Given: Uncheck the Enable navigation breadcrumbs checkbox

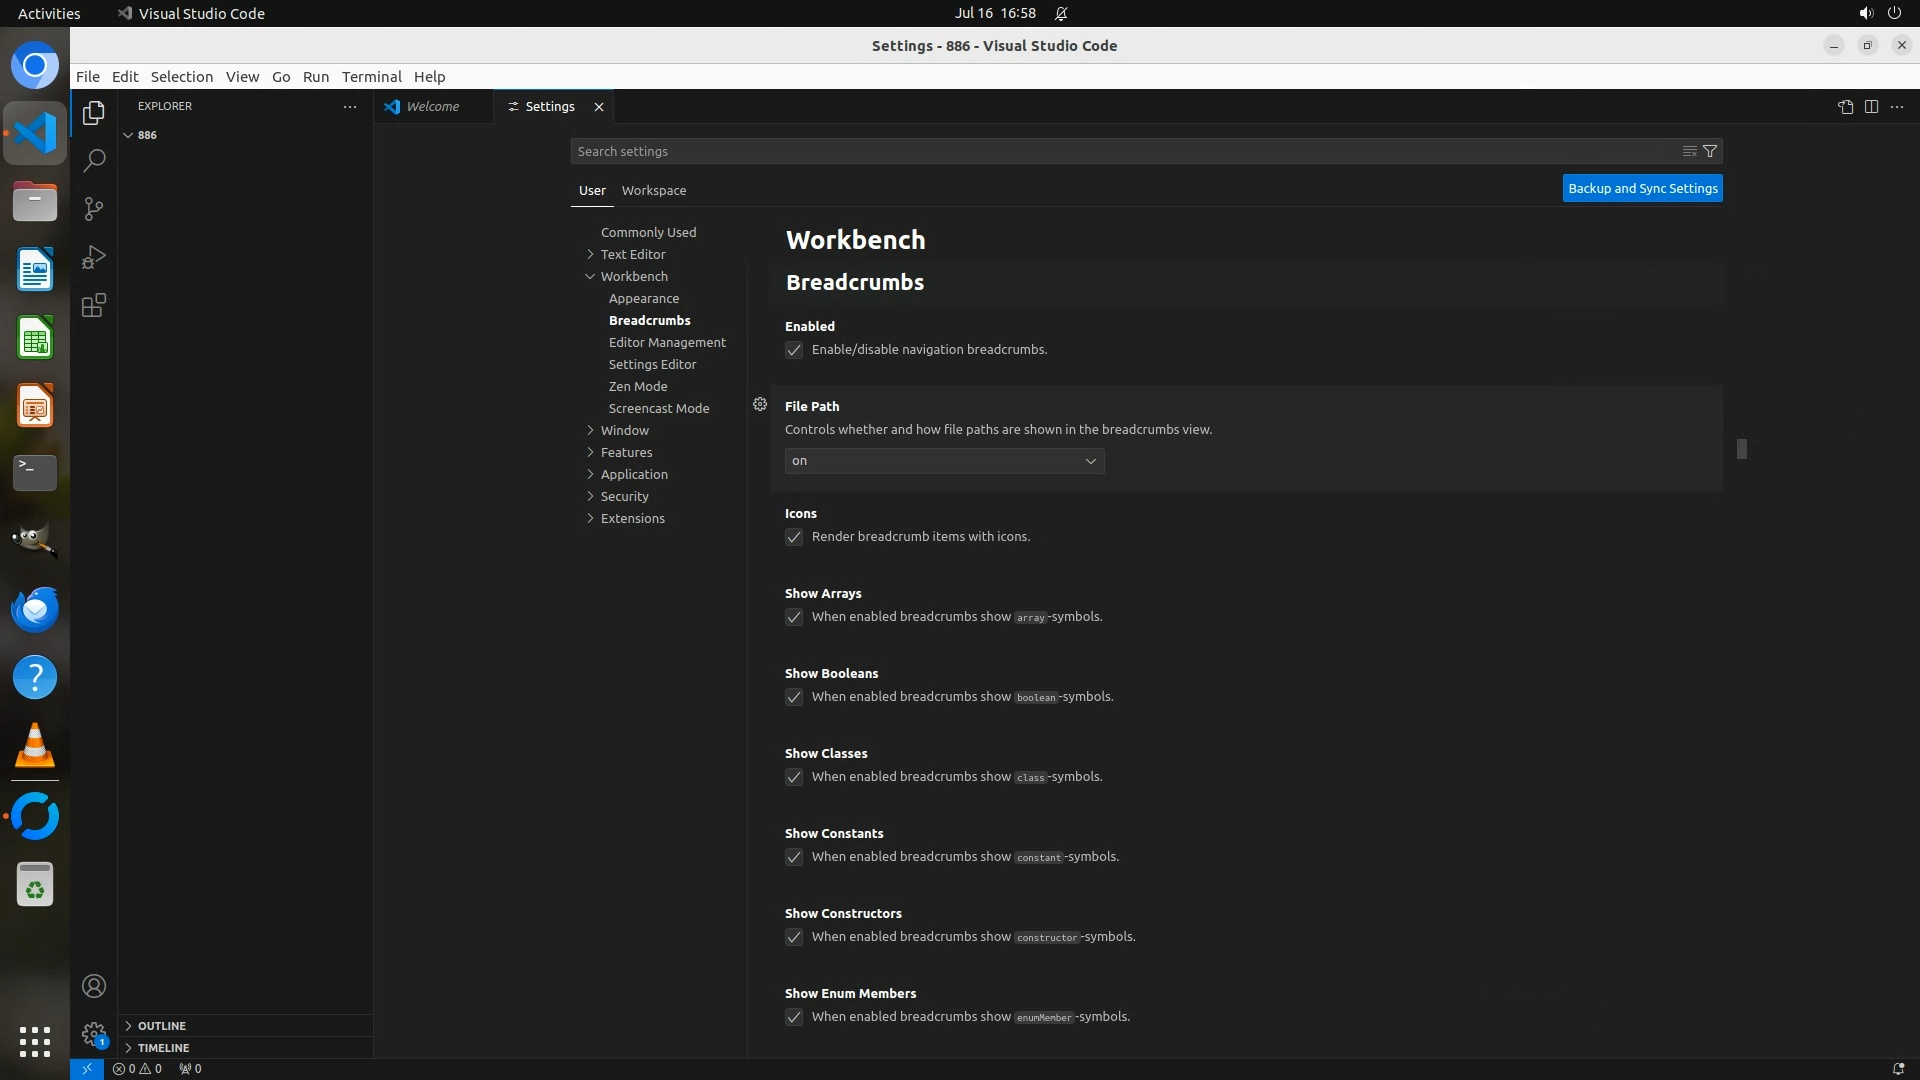Looking at the screenshot, I should [794, 350].
